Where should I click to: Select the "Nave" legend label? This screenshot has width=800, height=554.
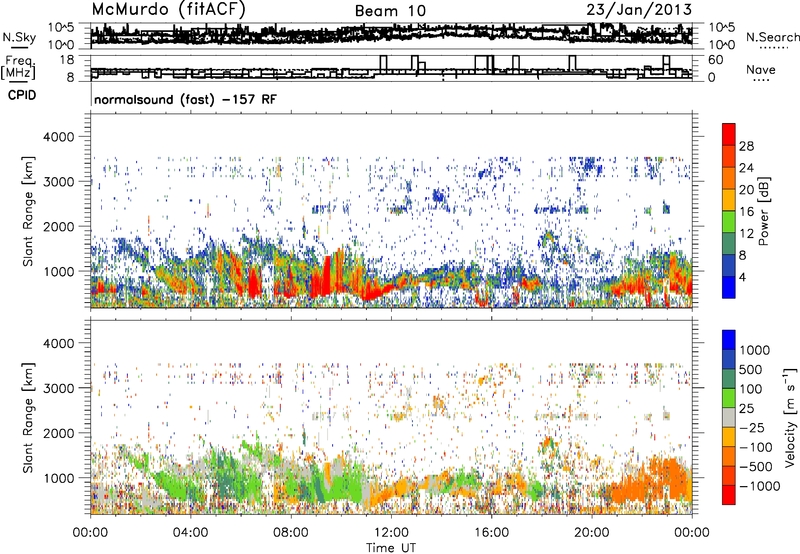(x=761, y=69)
